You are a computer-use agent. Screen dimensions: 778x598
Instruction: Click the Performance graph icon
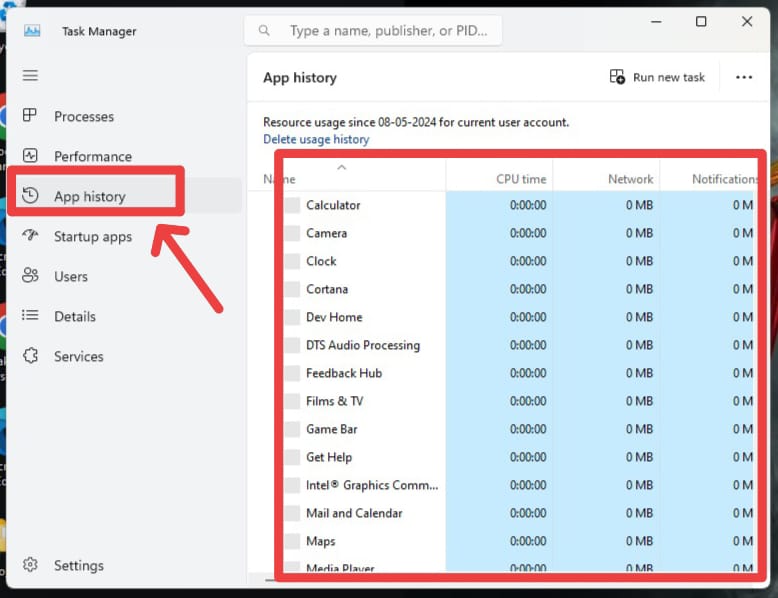[x=30, y=155]
